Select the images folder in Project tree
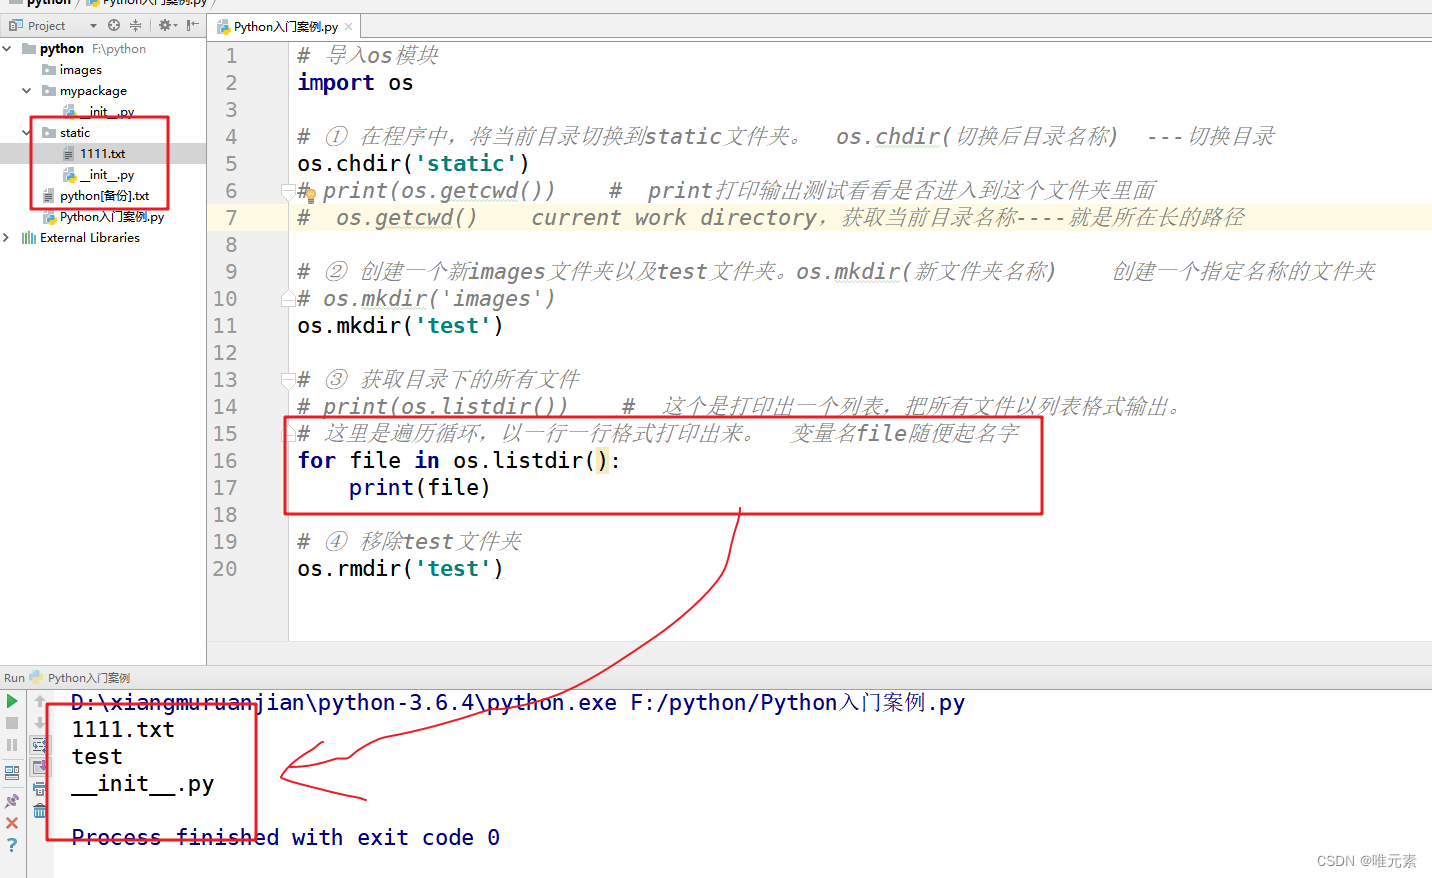 [x=72, y=70]
